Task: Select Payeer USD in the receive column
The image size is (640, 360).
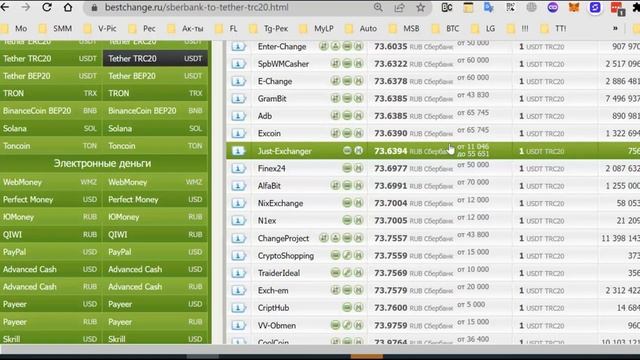Action: click(x=155, y=304)
